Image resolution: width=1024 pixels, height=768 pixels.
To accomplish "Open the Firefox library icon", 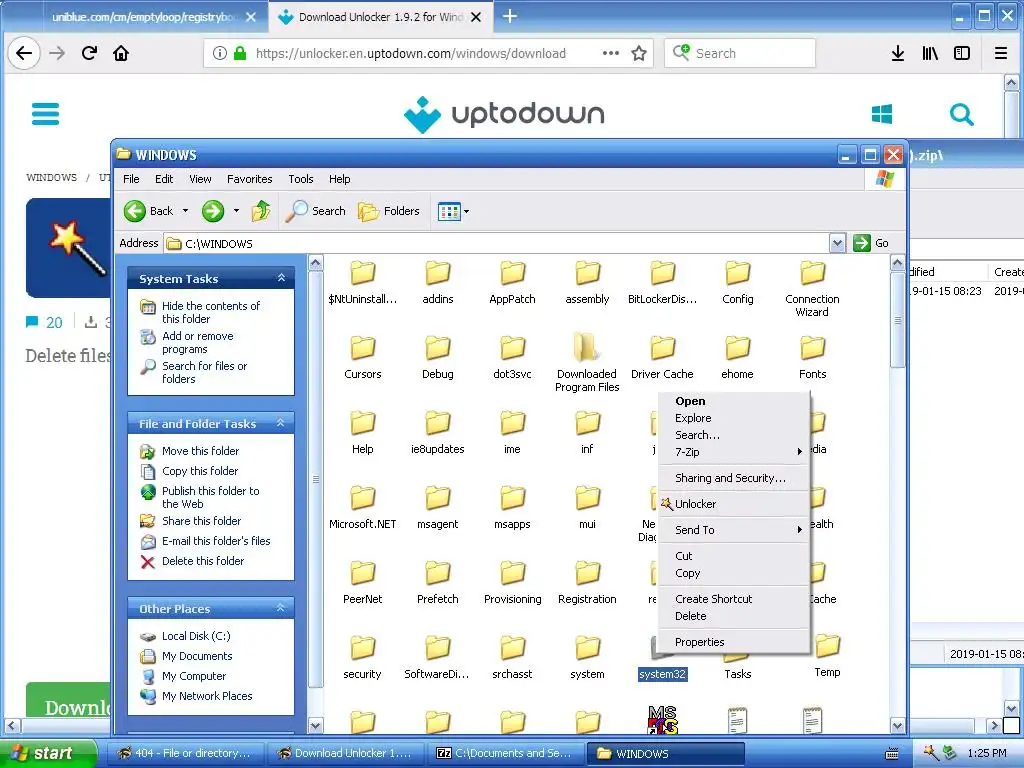I will tap(930, 53).
